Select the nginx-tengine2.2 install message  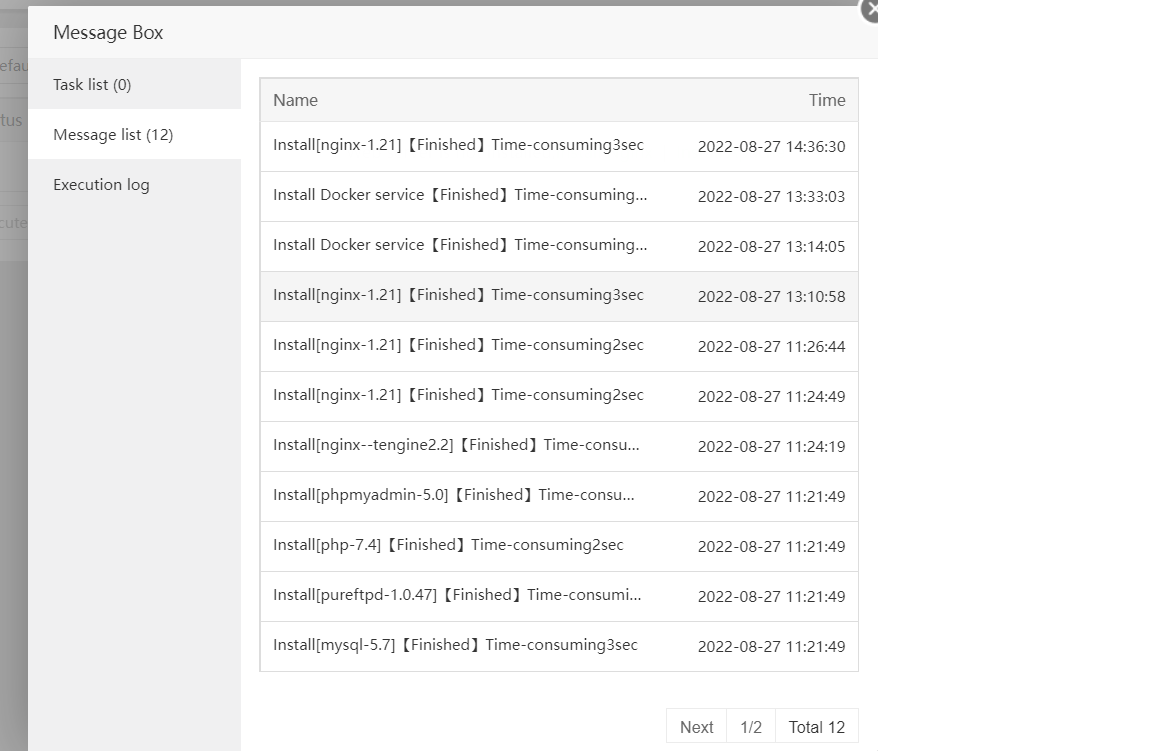(456, 446)
